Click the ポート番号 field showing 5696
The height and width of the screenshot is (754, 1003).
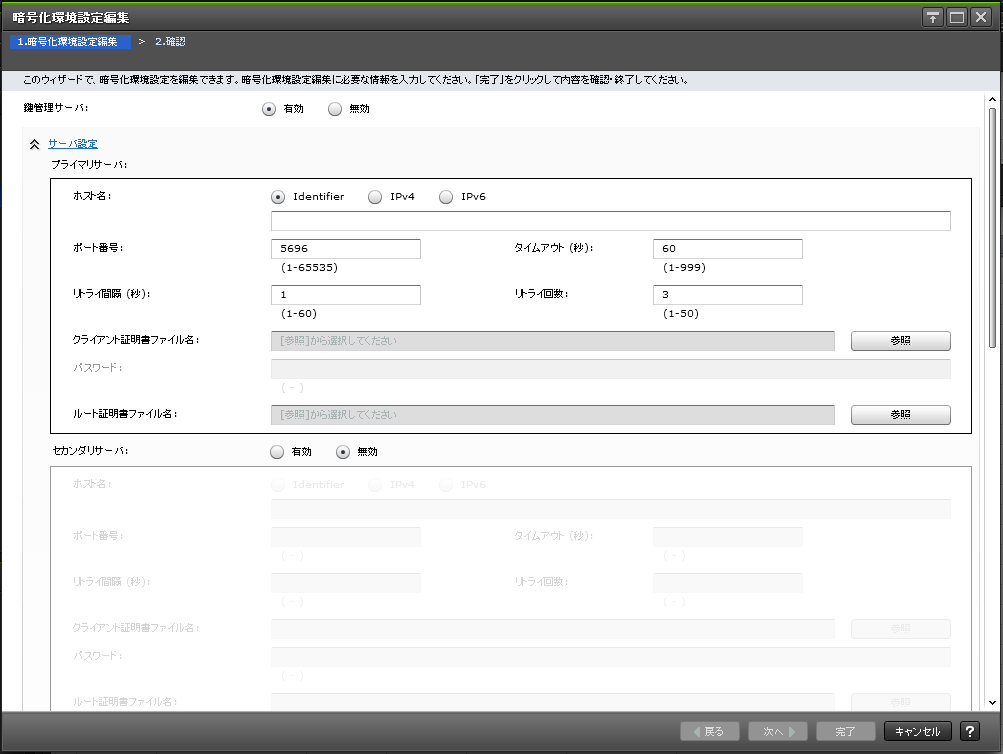(345, 249)
